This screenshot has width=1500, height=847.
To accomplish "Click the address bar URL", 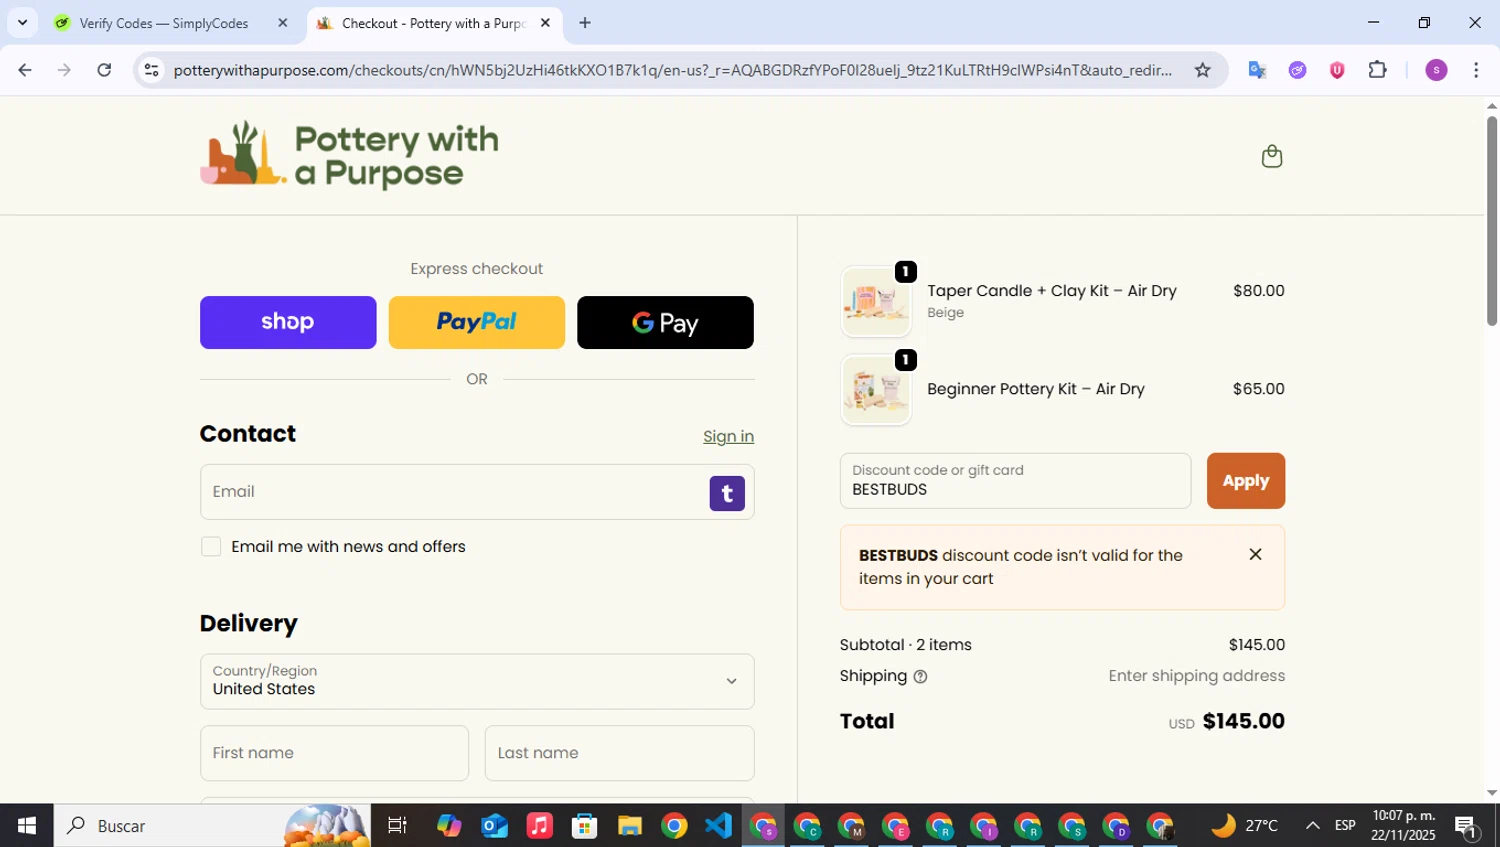I will click(x=672, y=70).
